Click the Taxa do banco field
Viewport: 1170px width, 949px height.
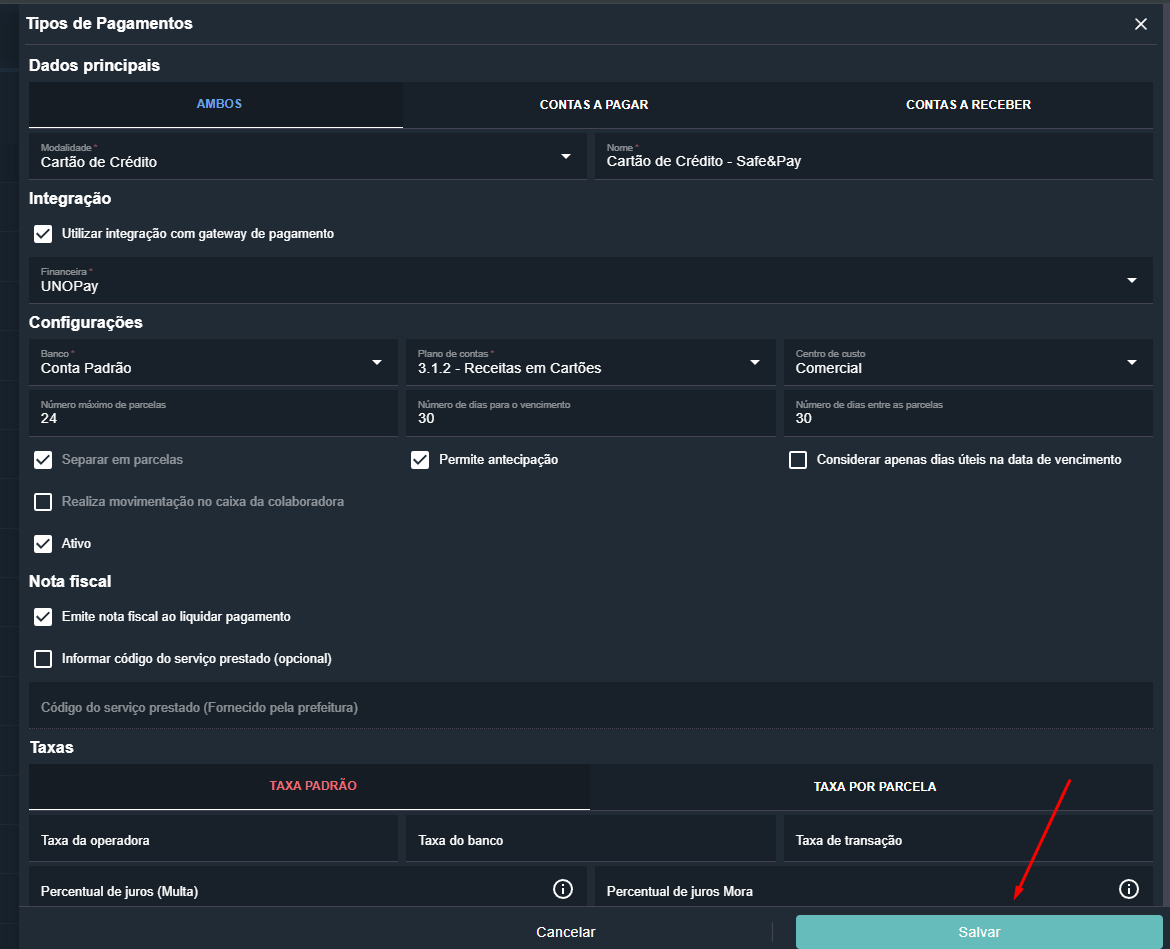coord(590,839)
